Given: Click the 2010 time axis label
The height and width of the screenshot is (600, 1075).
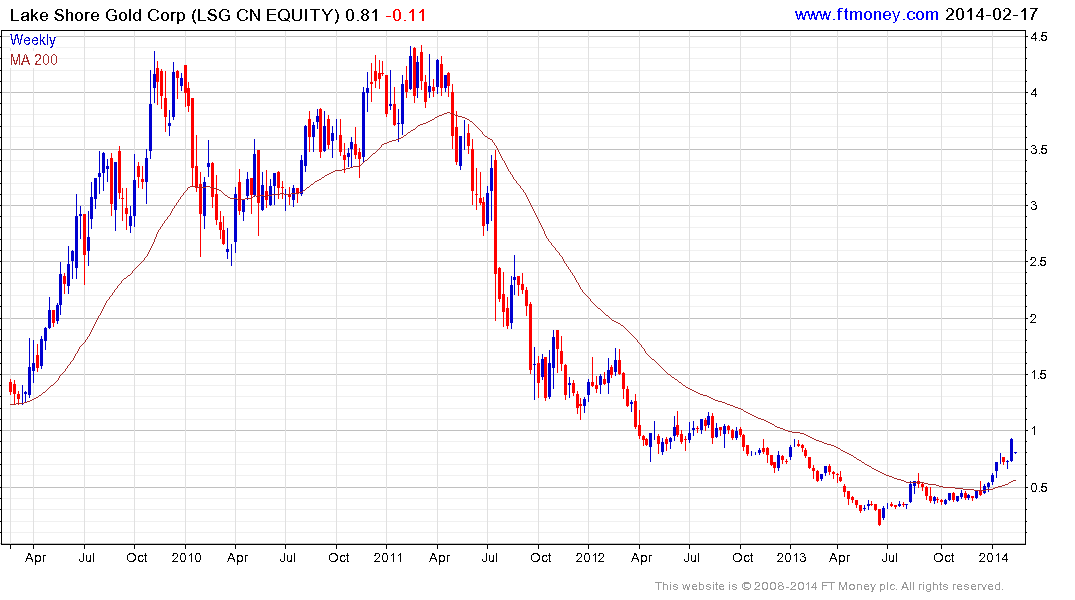Looking at the screenshot, I should 186,557.
